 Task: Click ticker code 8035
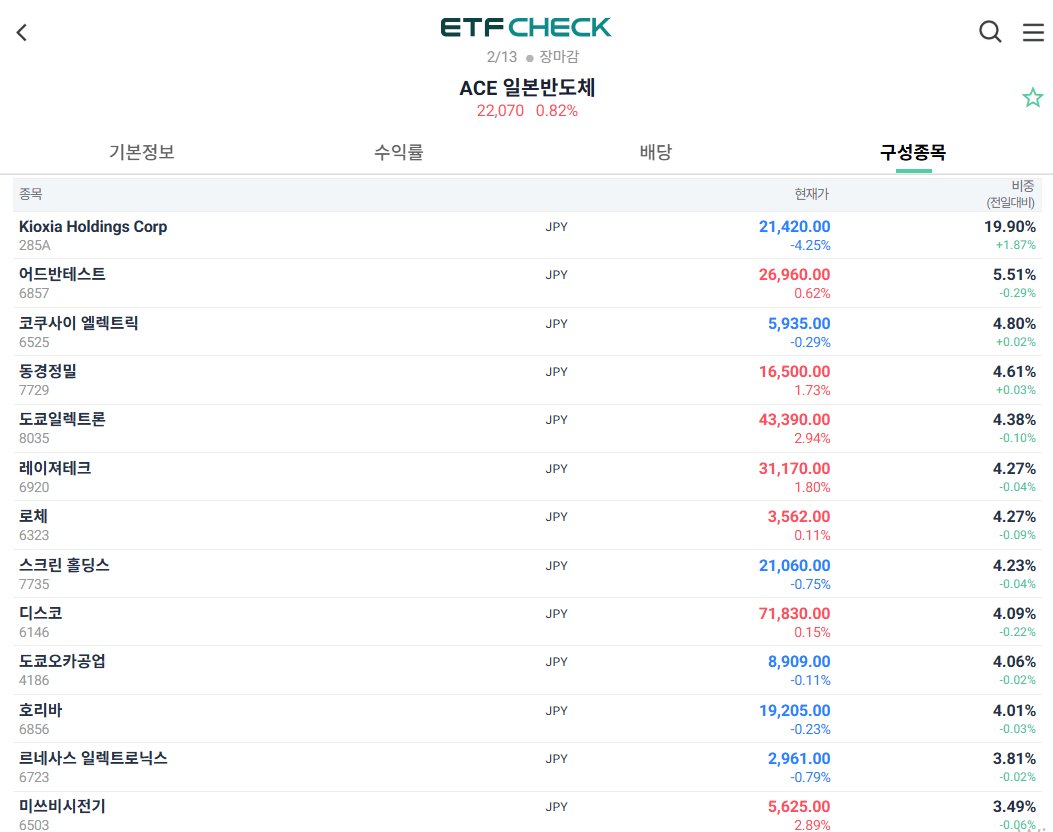(34, 438)
